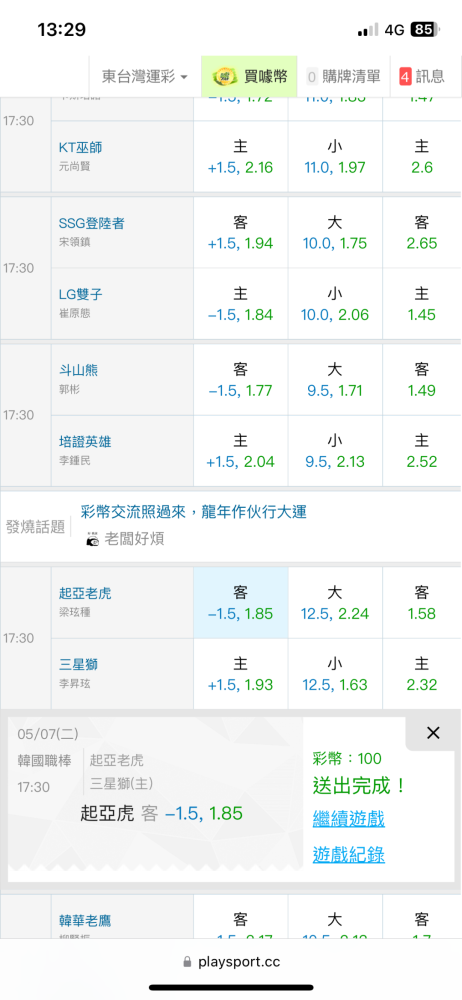Select LG雙子 小 10.0, 2.06 option
The image size is (462, 1000).
(335, 304)
